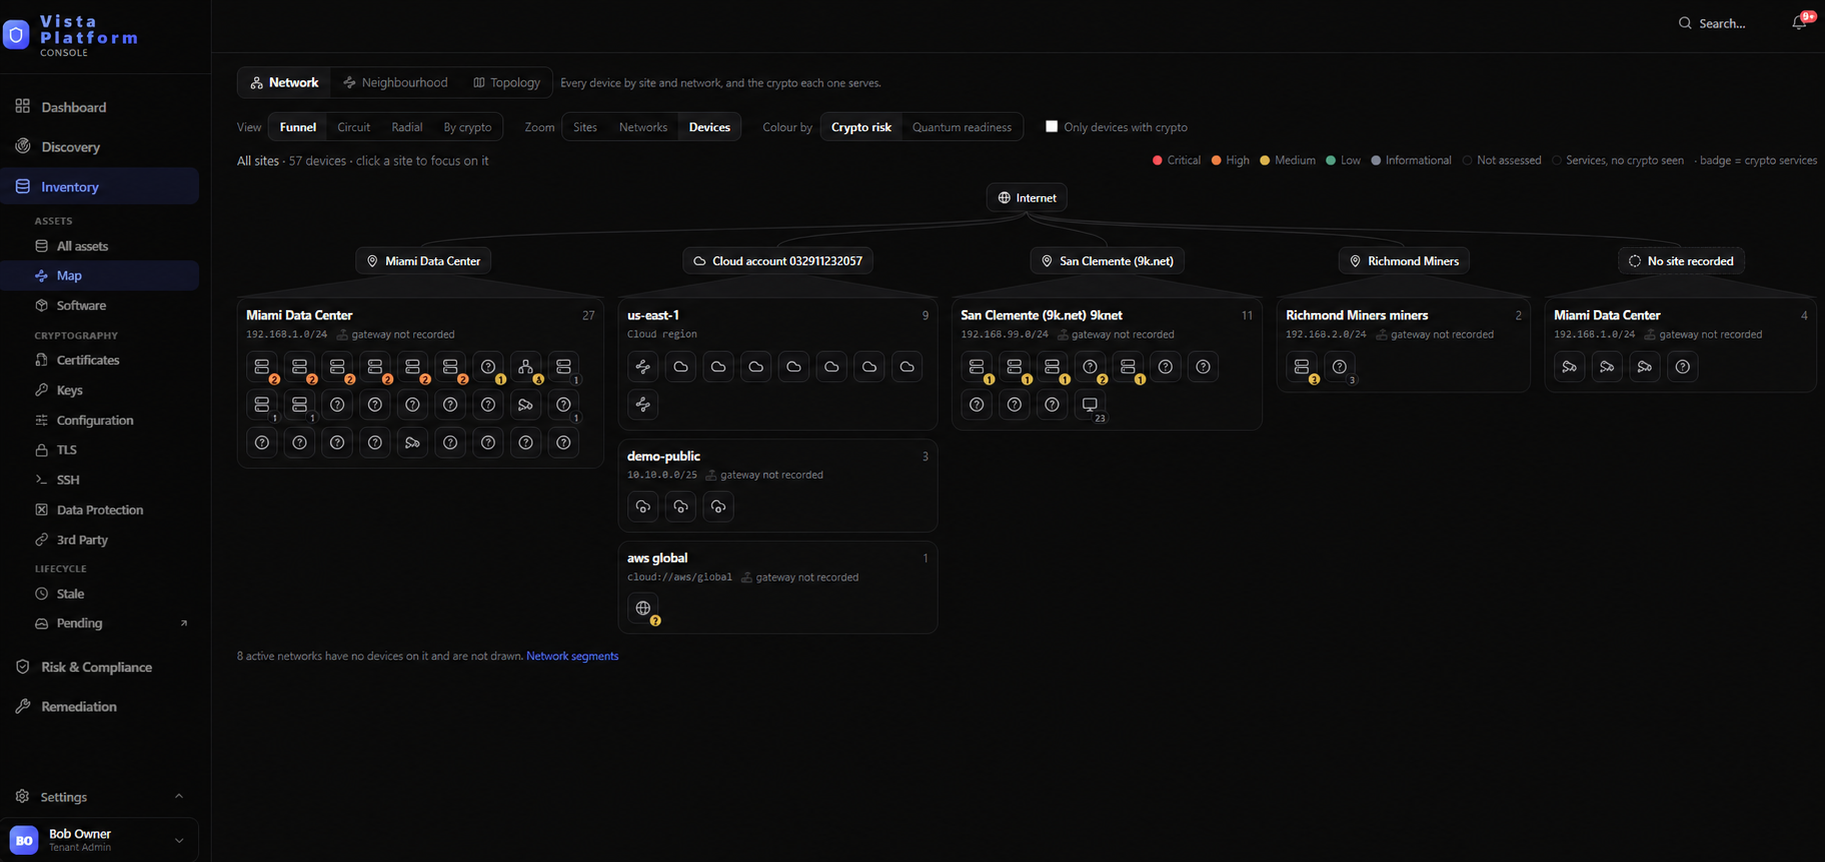This screenshot has height=862, width=1825.
Task: Click the Pending external link arrow icon
Action: pyautogui.click(x=183, y=623)
